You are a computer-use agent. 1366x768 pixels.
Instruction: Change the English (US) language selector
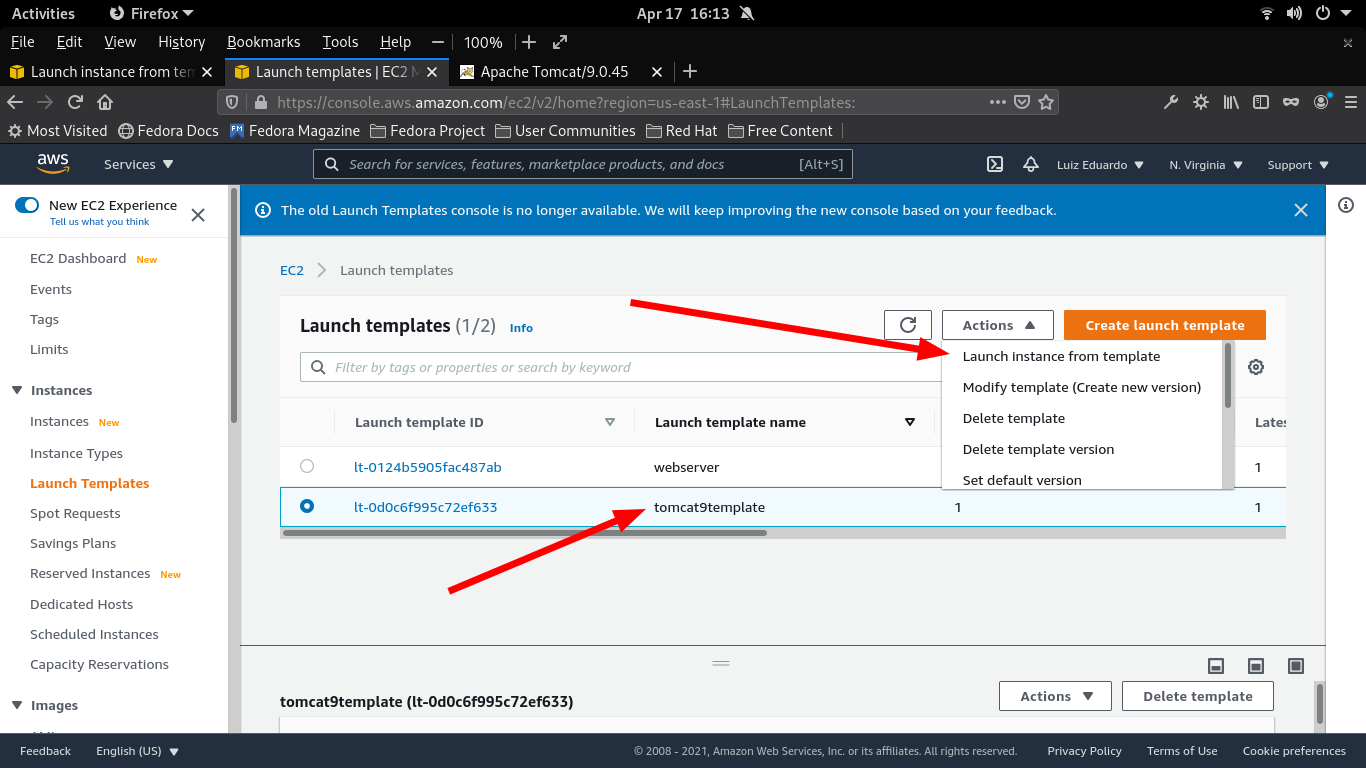tap(137, 751)
